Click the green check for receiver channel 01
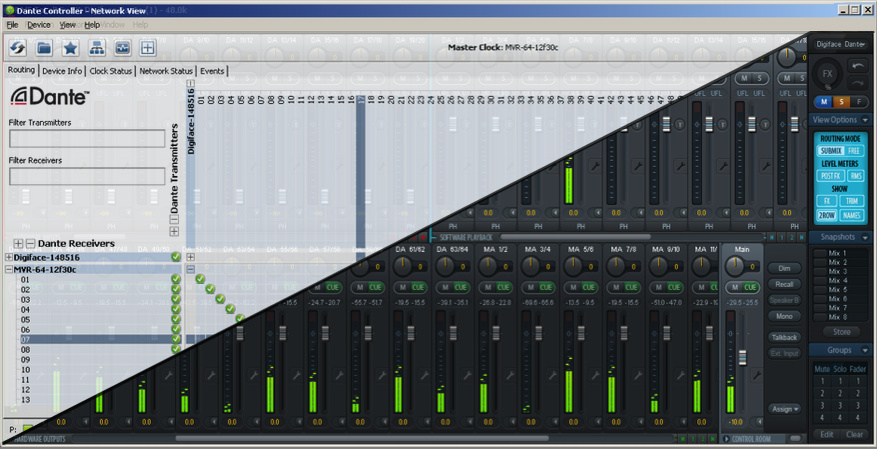The width and height of the screenshot is (877, 449). point(176,279)
